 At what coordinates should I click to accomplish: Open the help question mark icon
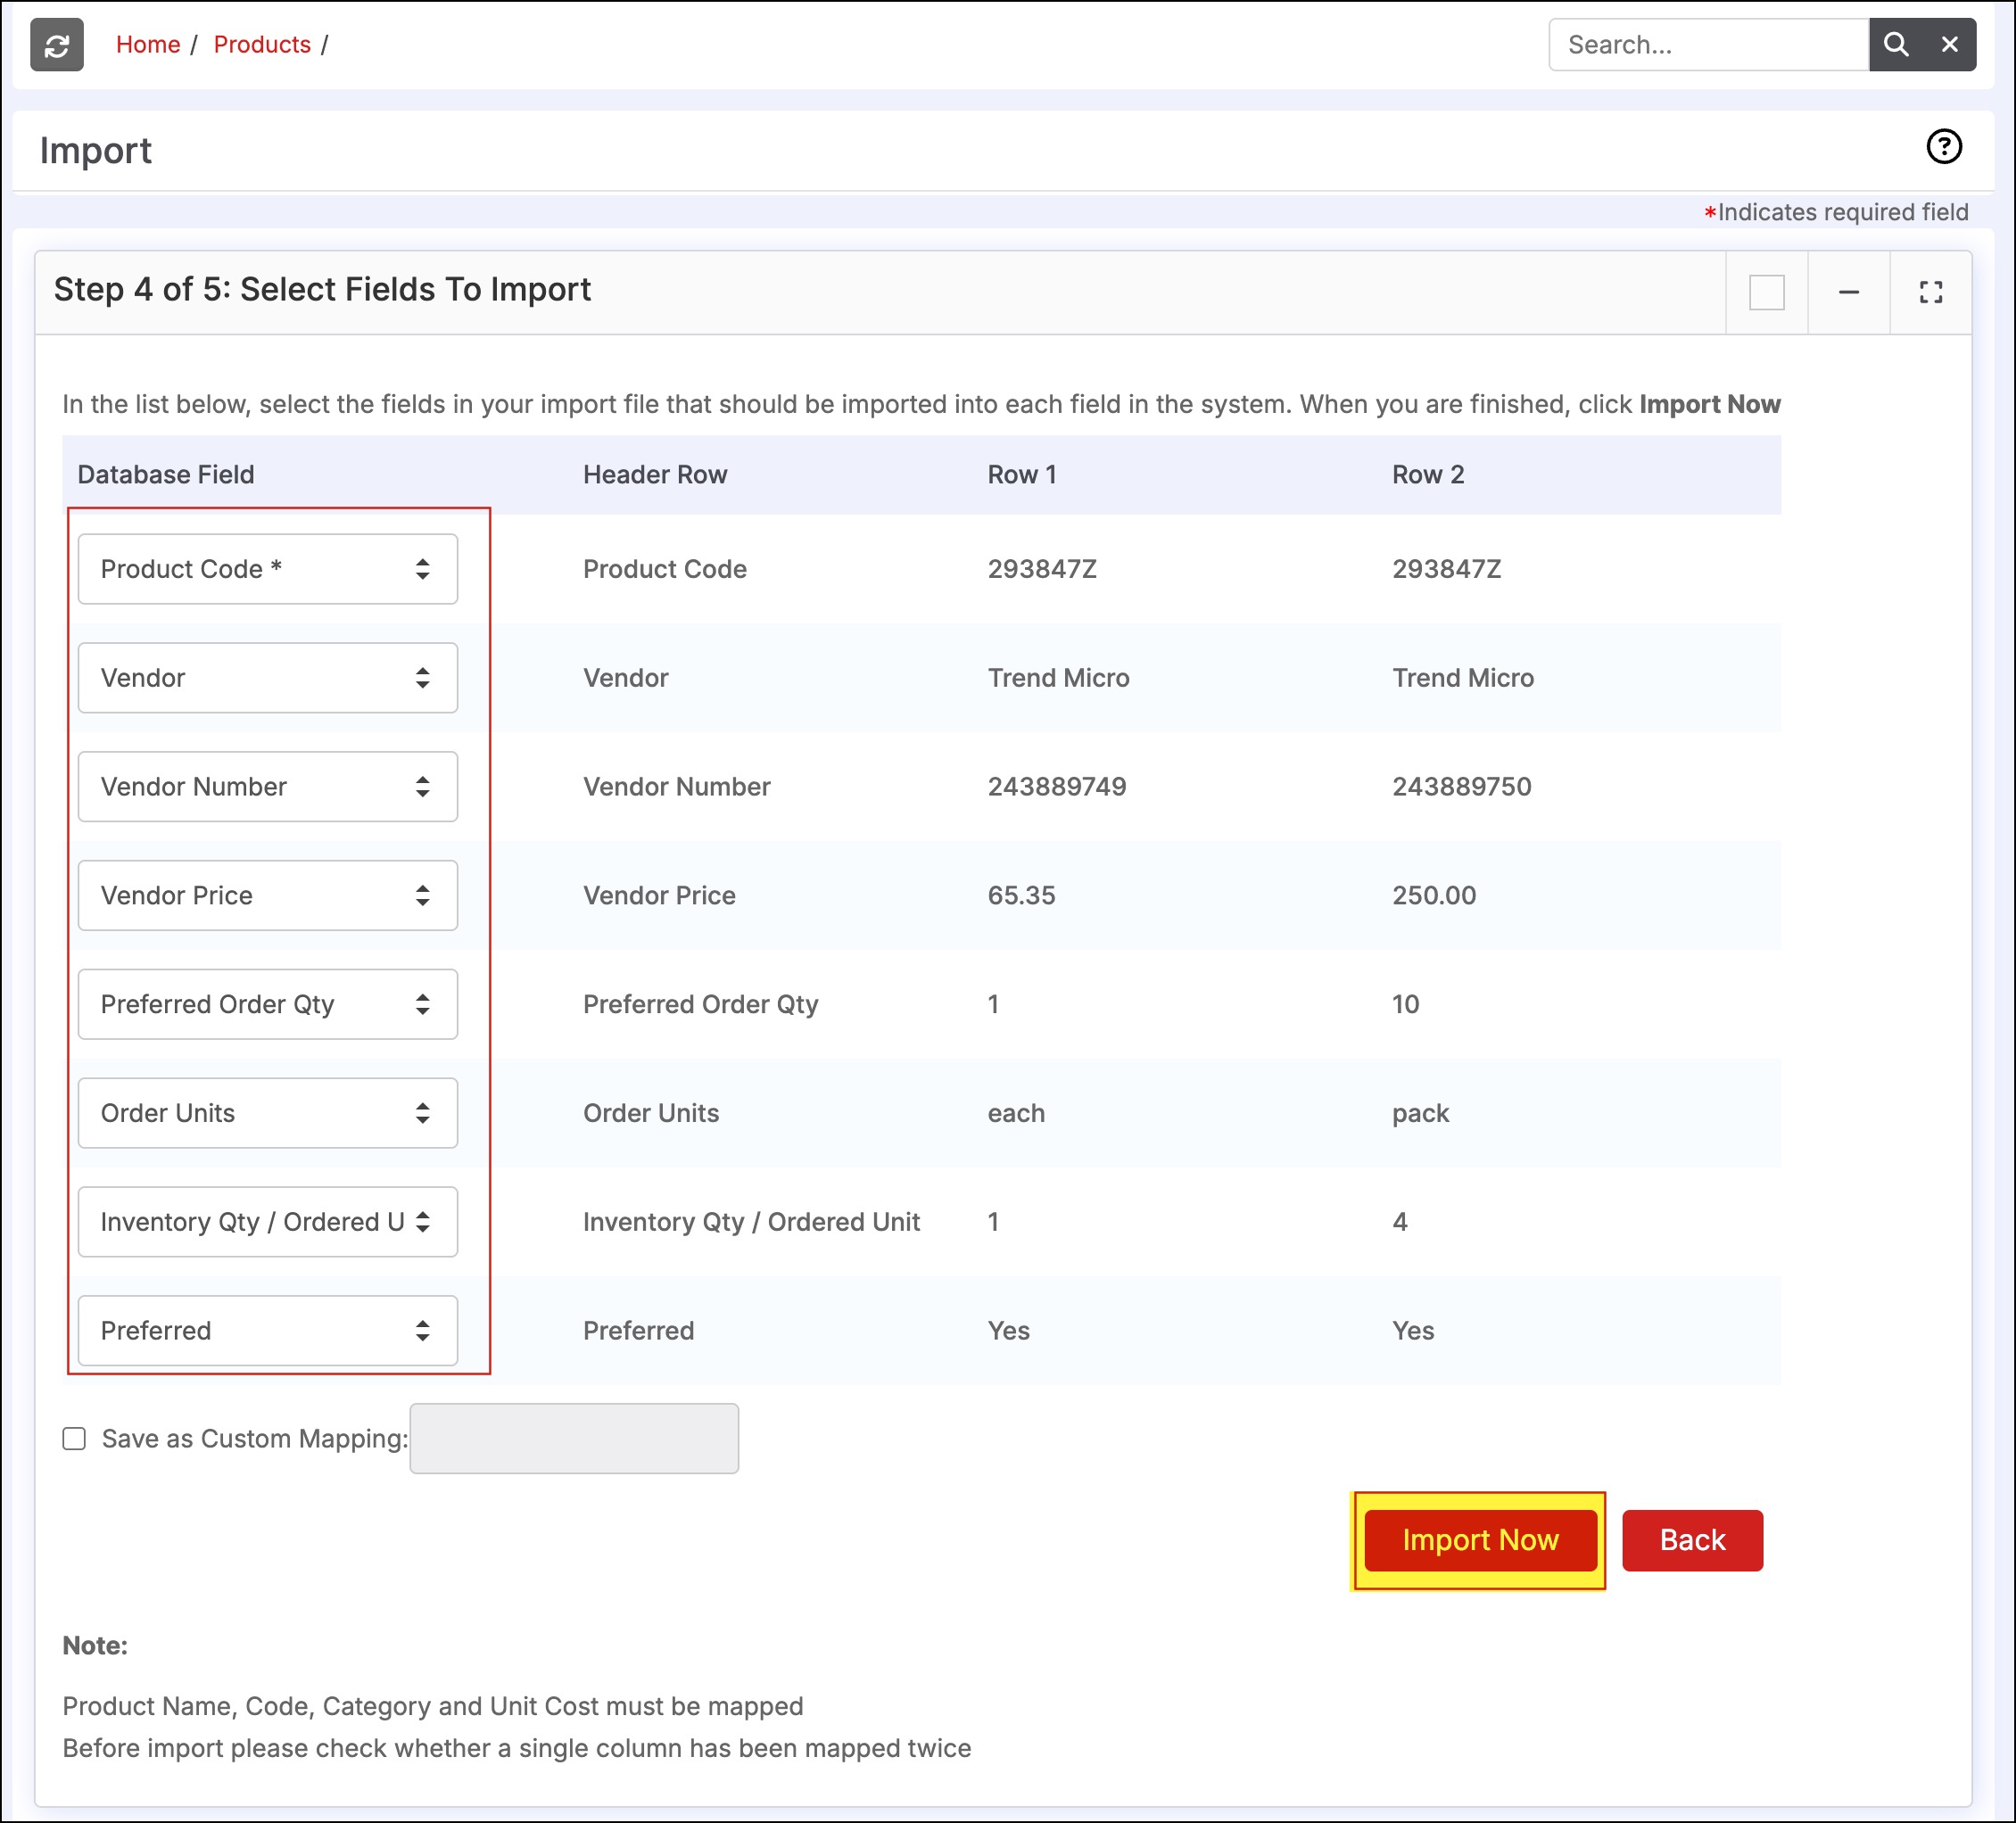coord(1943,147)
